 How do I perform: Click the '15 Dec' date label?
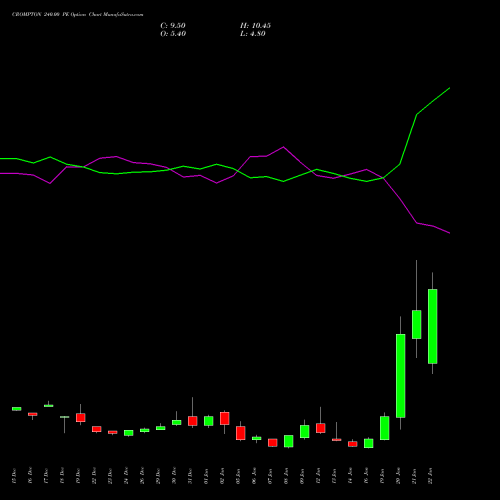coord(14,476)
